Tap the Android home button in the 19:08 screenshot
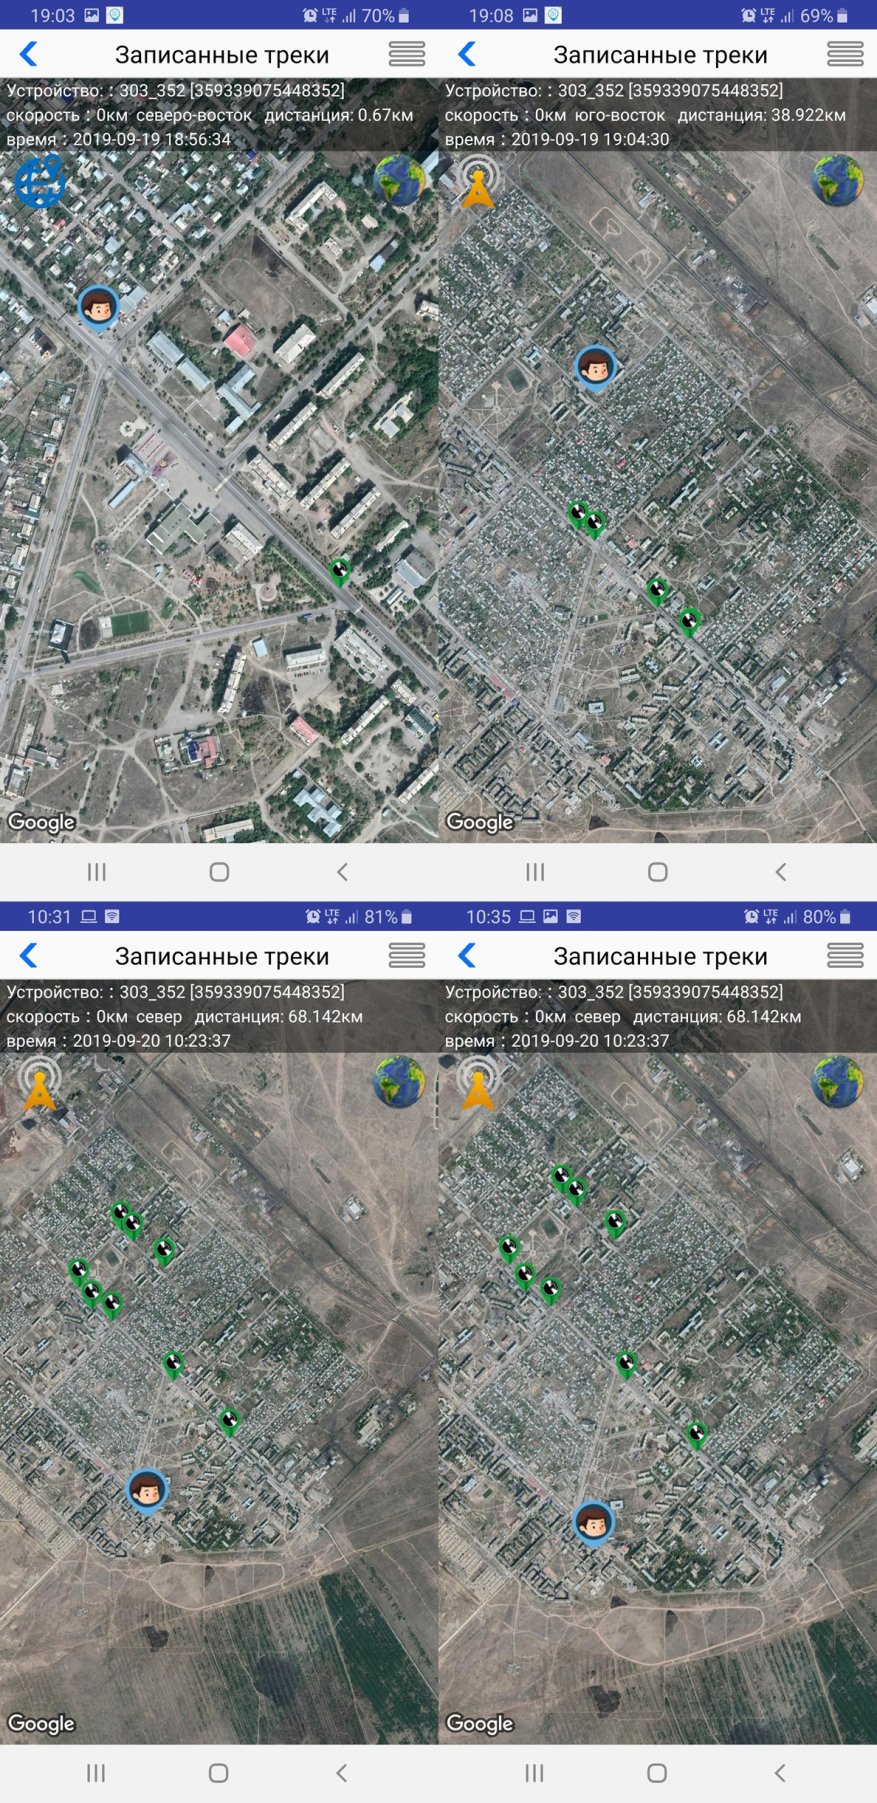Image resolution: width=877 pixels, height=1803 pixels. (657, 872)
